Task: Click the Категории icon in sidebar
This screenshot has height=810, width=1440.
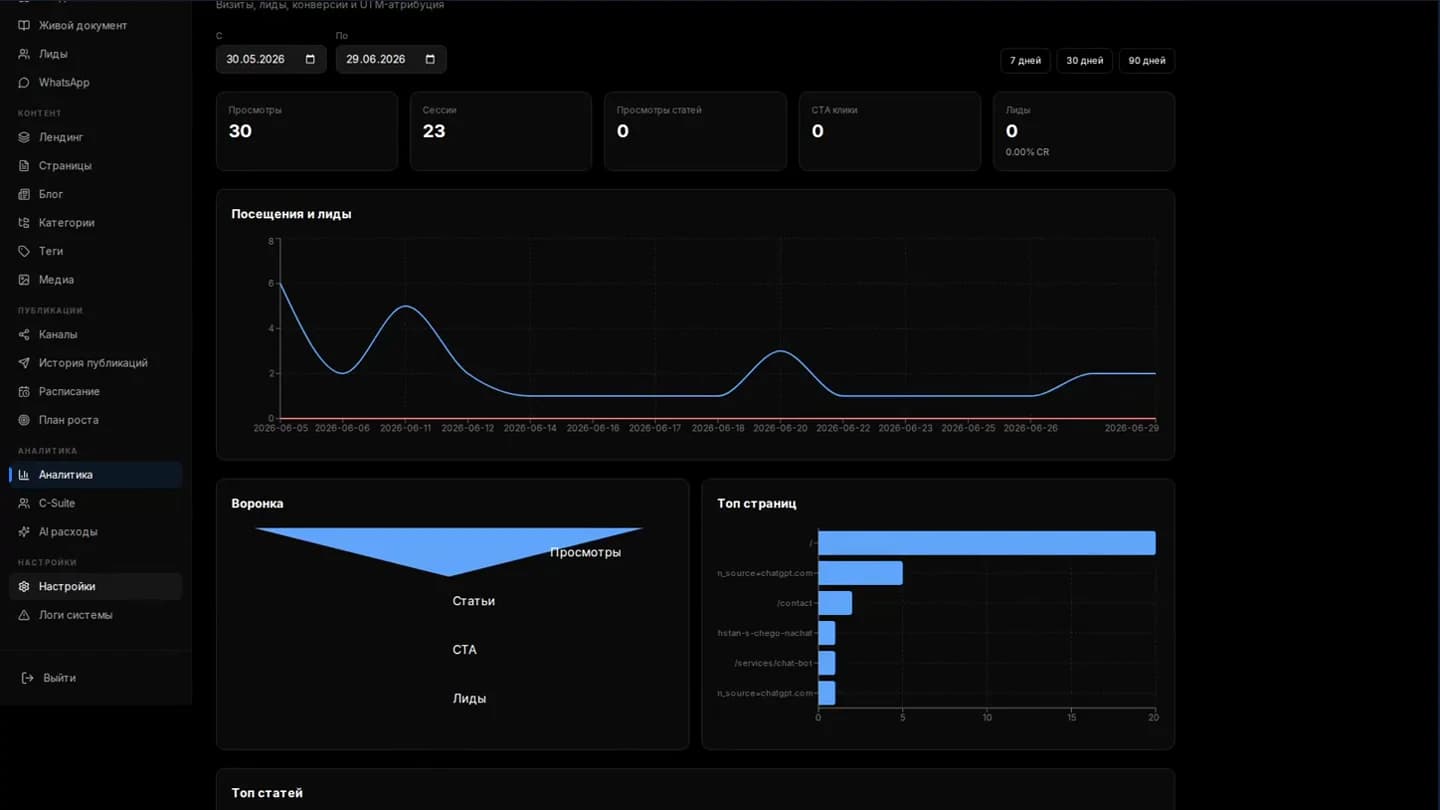Action: tap(24, 222)
